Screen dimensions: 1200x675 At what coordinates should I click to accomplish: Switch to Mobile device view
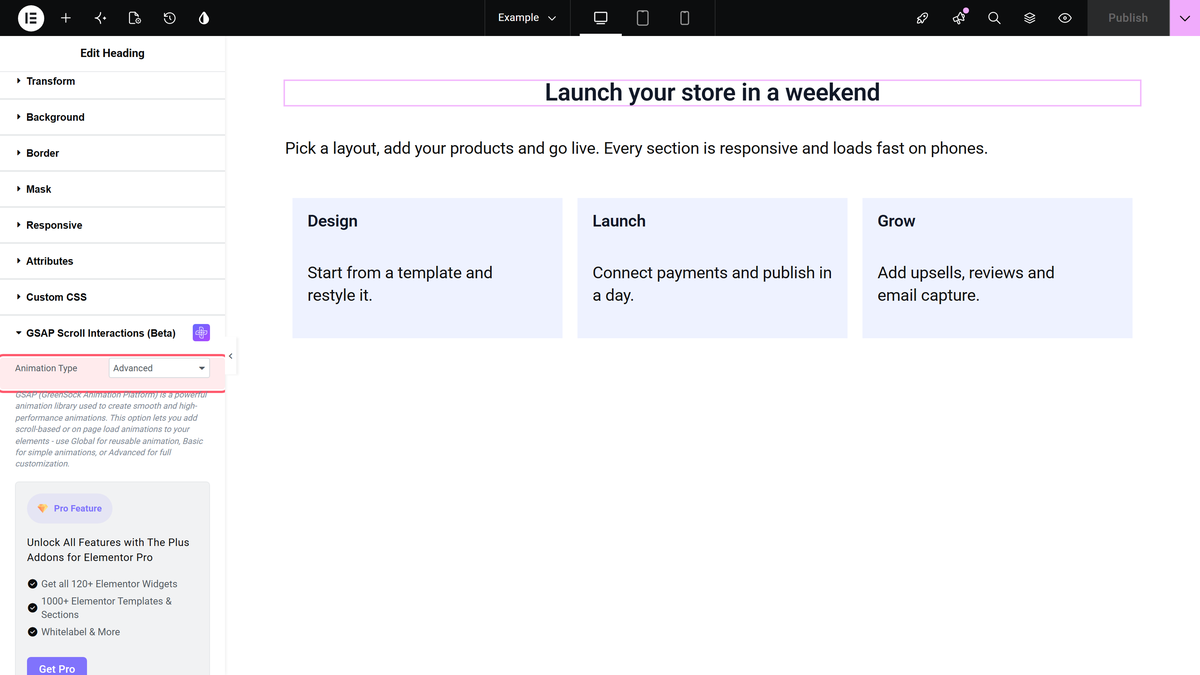[685, 18]
